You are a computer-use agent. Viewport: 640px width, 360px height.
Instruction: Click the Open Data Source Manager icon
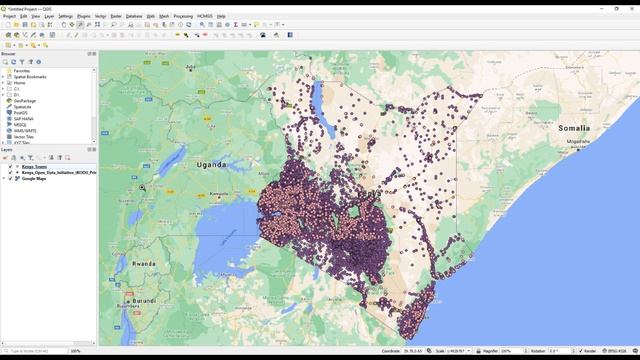pos(8,35)
